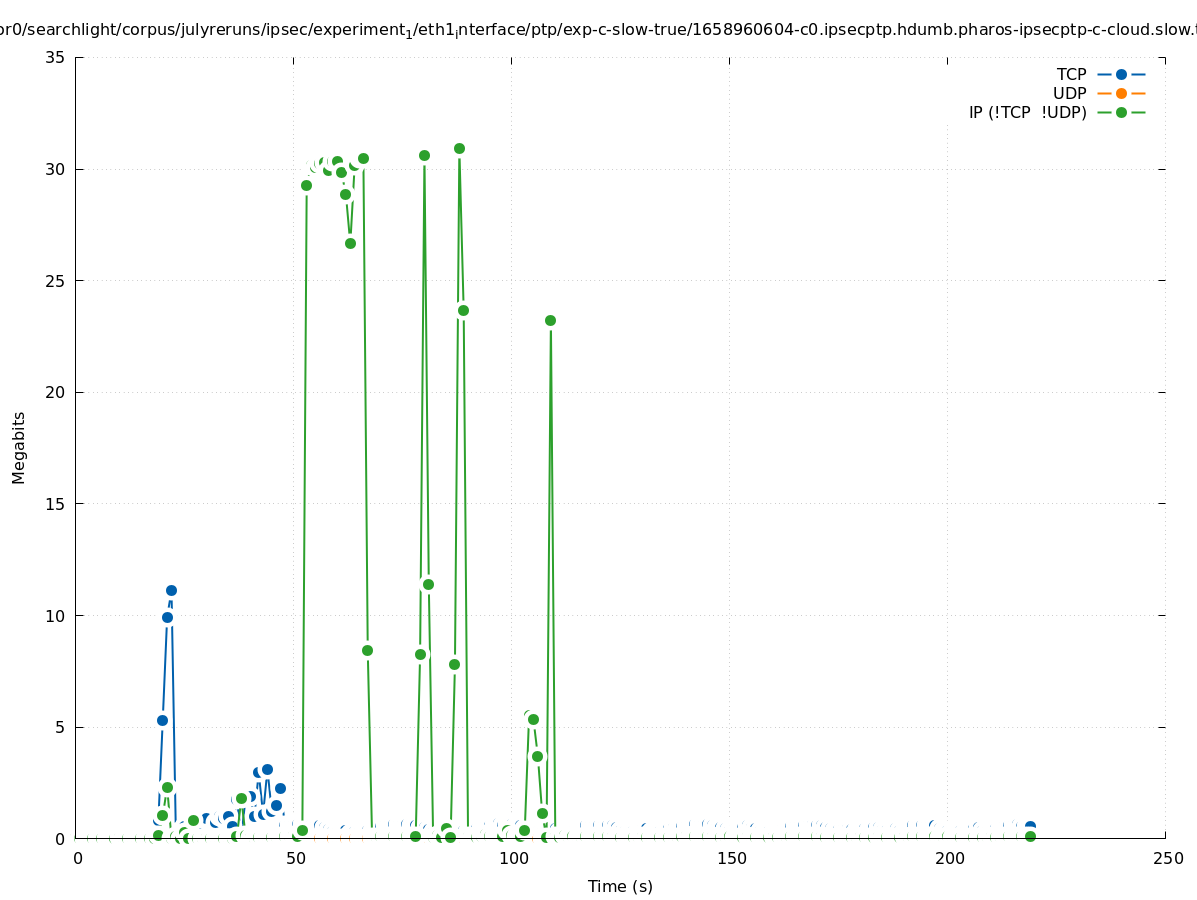The image size is (1197, 900).
Task: Click the first green point of the 30 Megabit plateau
Action: (306, 185)
